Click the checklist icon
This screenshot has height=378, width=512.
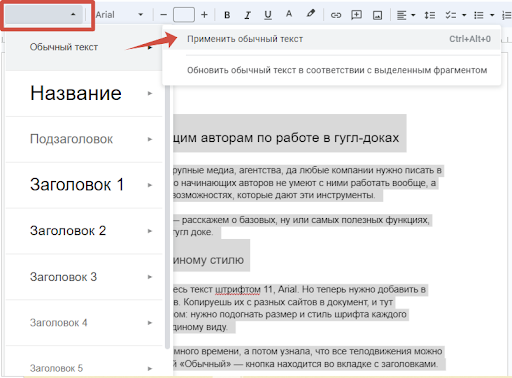tap(450, 15)
